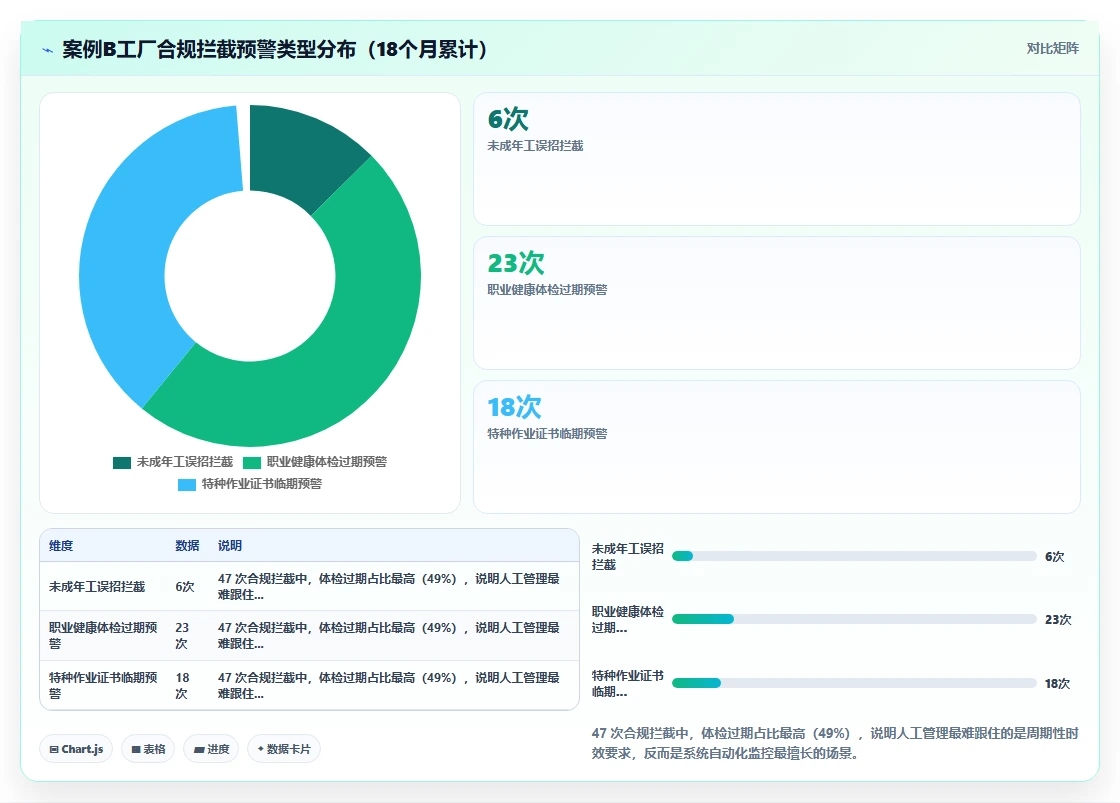The image size is (1120, 803).
Task: Click the Chart.js tag button
Action: 76,749
